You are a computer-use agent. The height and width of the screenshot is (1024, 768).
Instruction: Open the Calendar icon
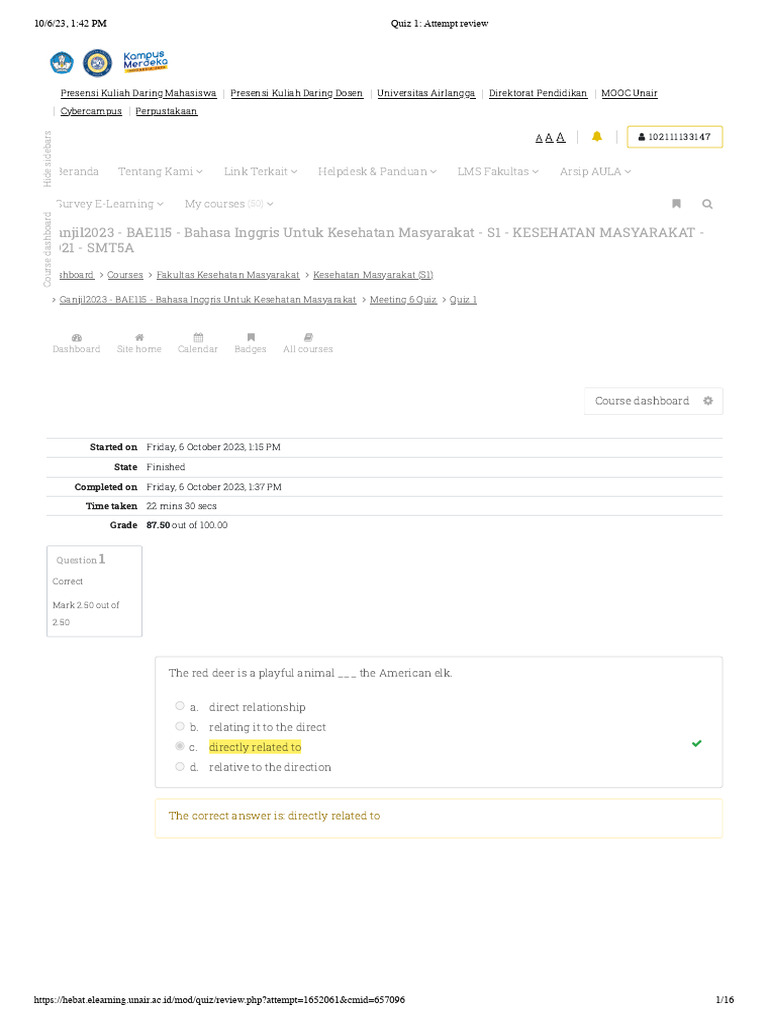[198, 338]
